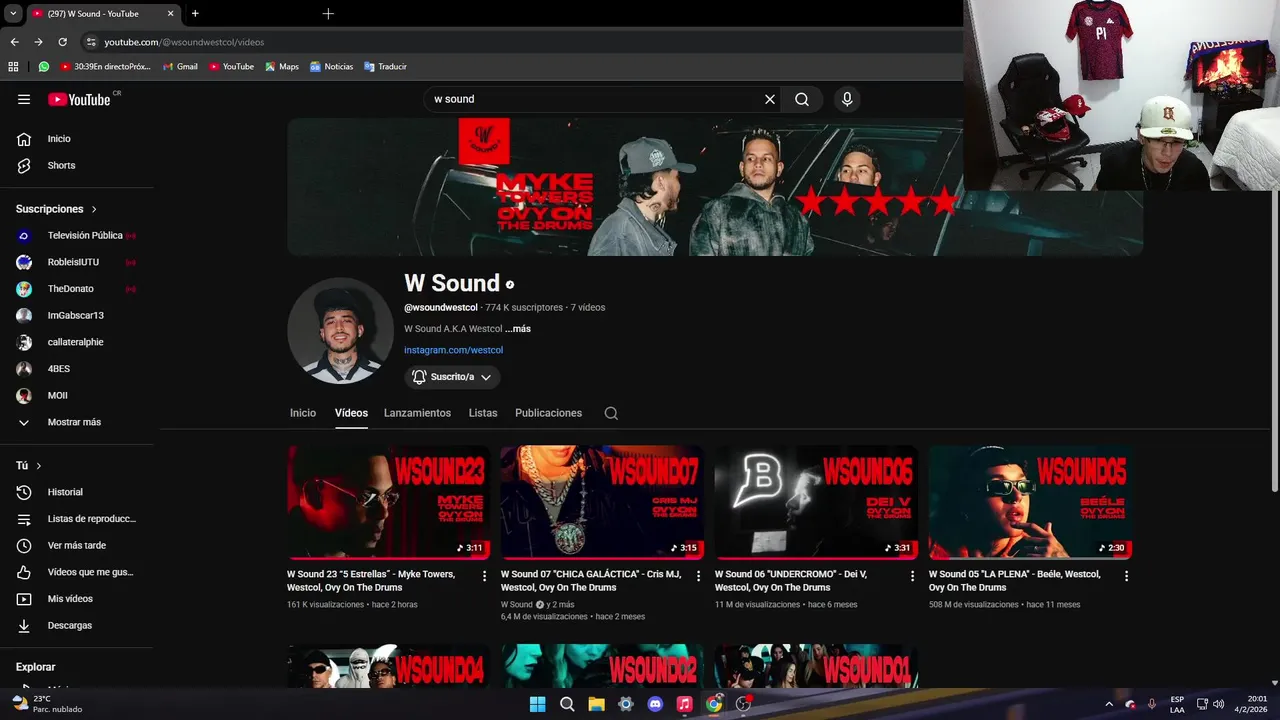Image resolution: width=1280 pixels, height=720 pixels.
Task: Switch to Lanzamientos tab
Action: click(417, 413)
